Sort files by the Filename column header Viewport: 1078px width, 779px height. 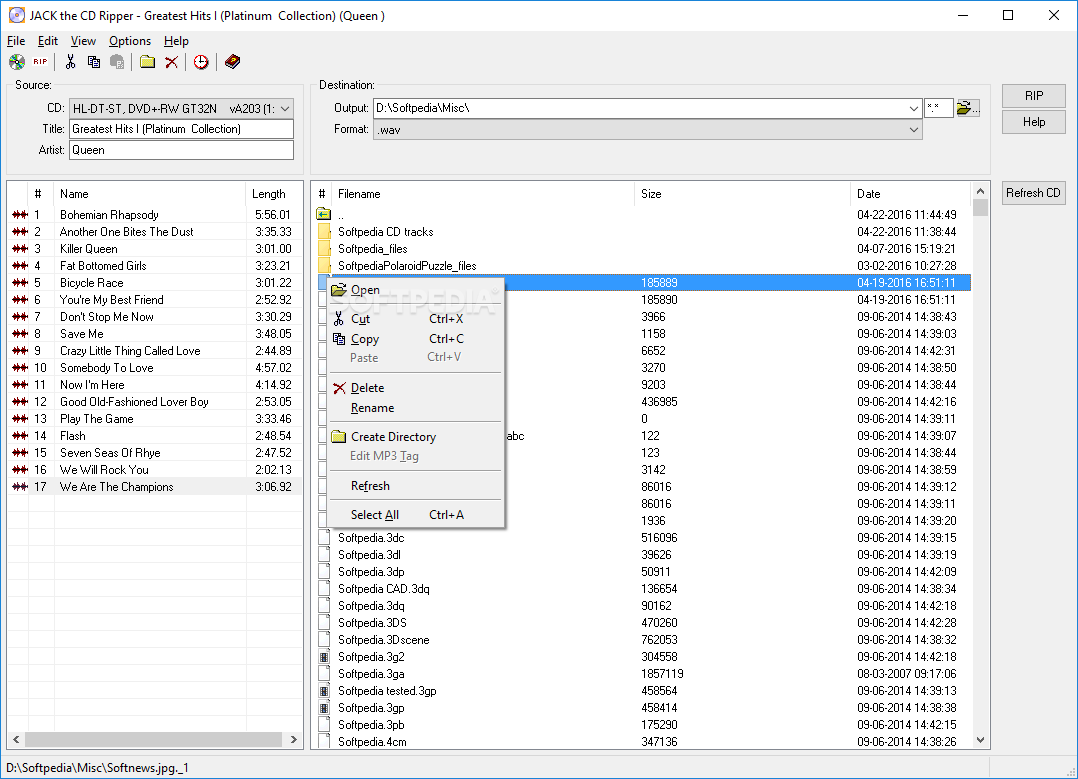[482, 194]
